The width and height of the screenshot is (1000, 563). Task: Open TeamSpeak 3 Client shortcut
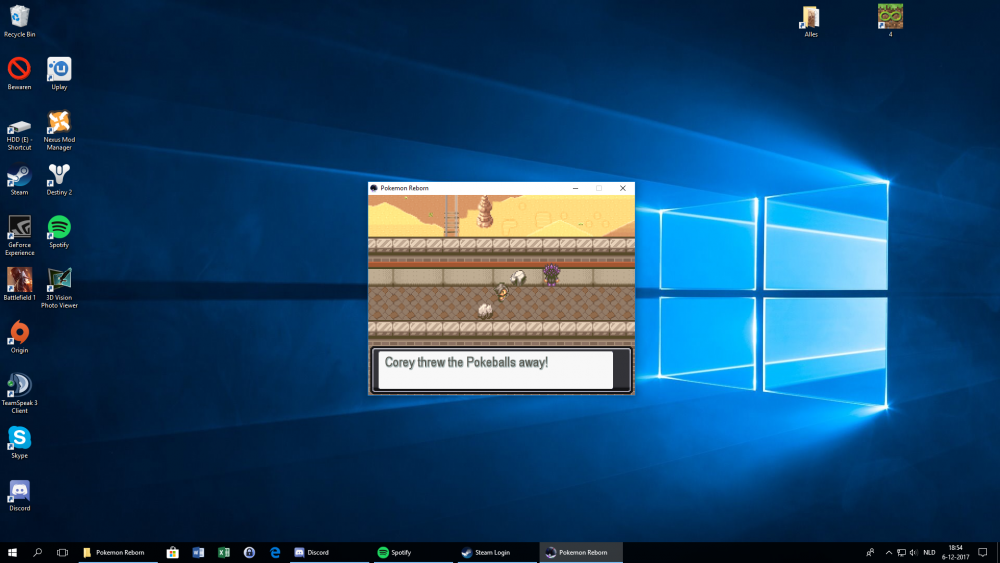[19, 385]
